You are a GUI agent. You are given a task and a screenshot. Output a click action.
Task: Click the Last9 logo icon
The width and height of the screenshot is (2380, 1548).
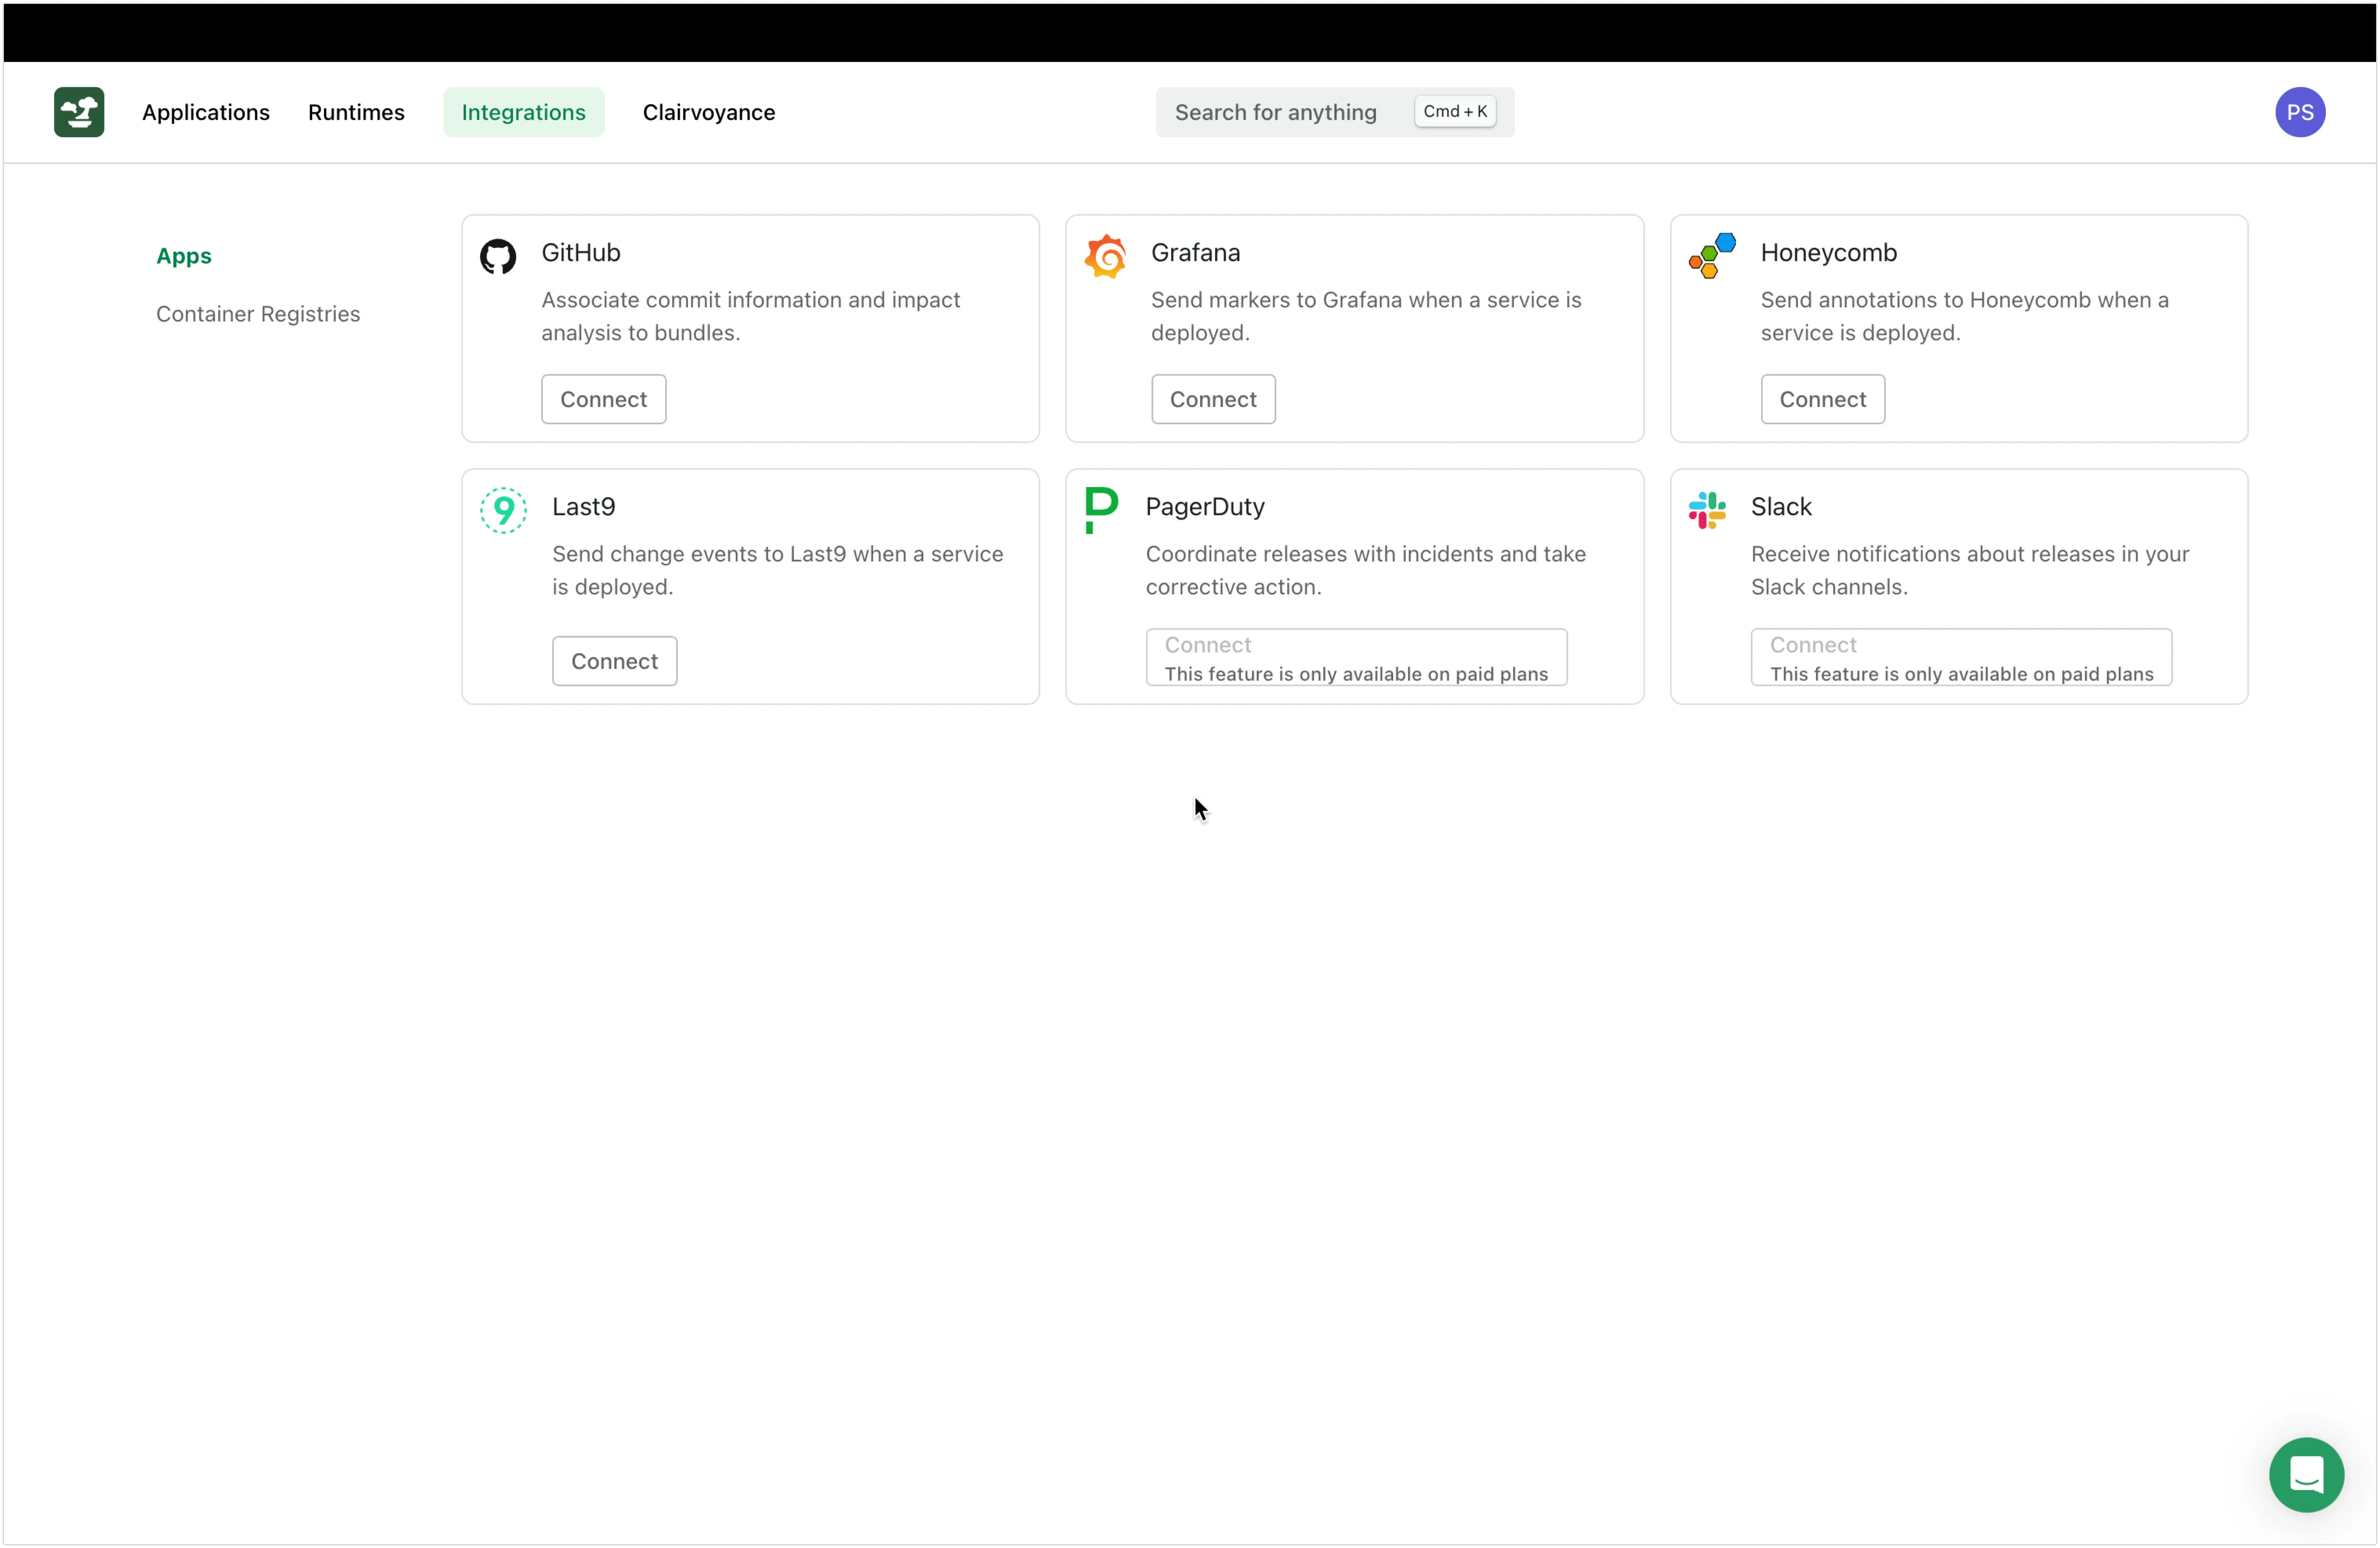pos(503,510)
